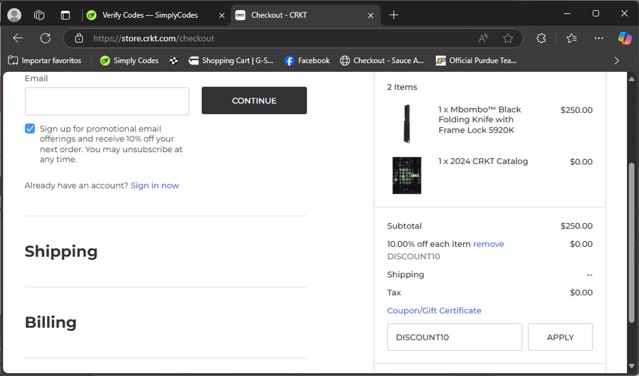Click the APPLY coupon button
639x376 pixels.
(560, 337)
